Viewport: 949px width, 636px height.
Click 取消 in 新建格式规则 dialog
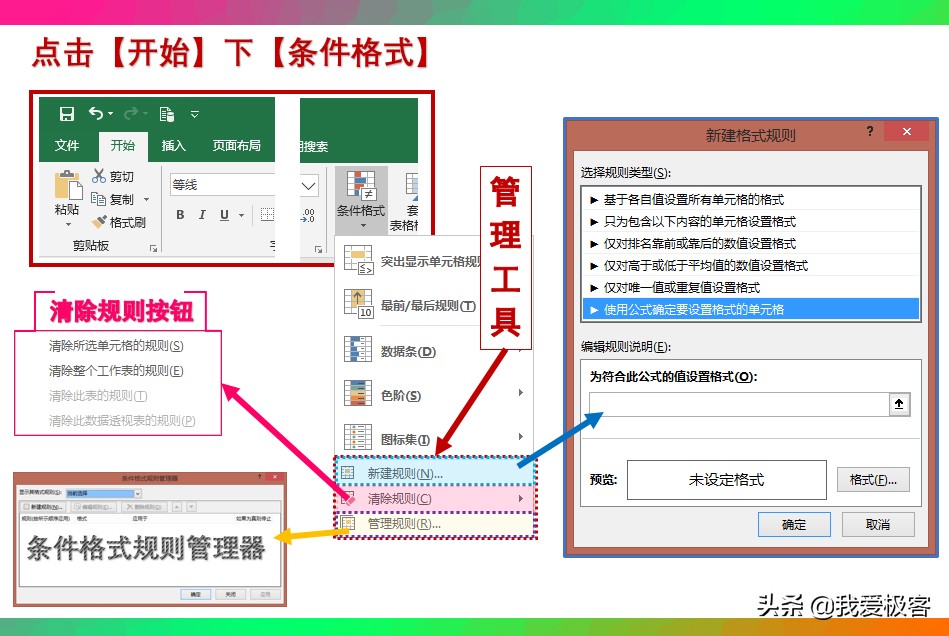click(x=878, y=525)
